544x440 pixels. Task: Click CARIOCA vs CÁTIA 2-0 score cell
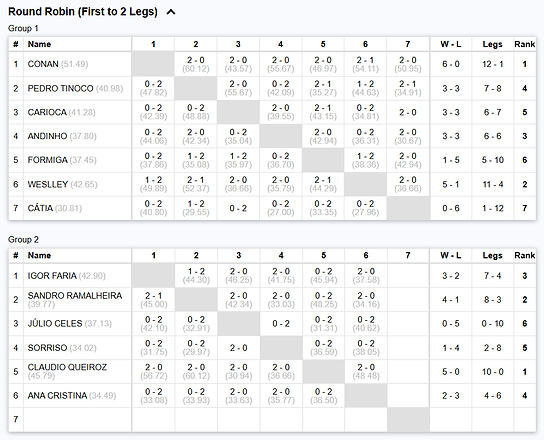(408, 112)
